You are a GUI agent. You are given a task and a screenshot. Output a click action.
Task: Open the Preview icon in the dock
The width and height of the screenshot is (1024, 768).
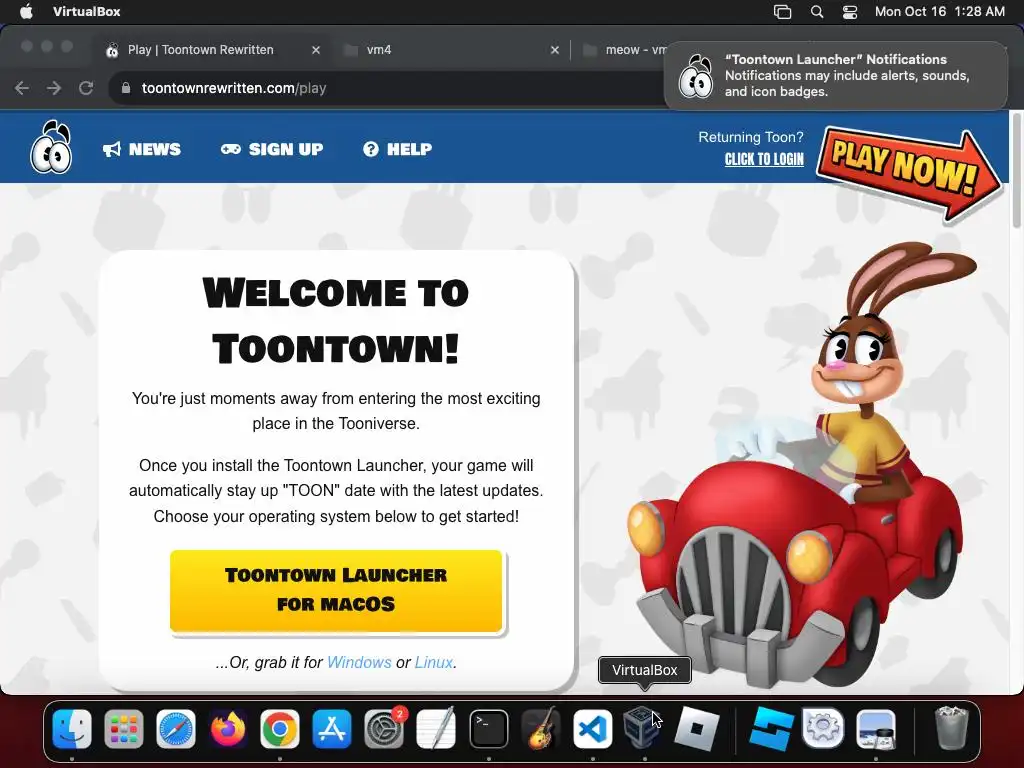pos(876,729)
